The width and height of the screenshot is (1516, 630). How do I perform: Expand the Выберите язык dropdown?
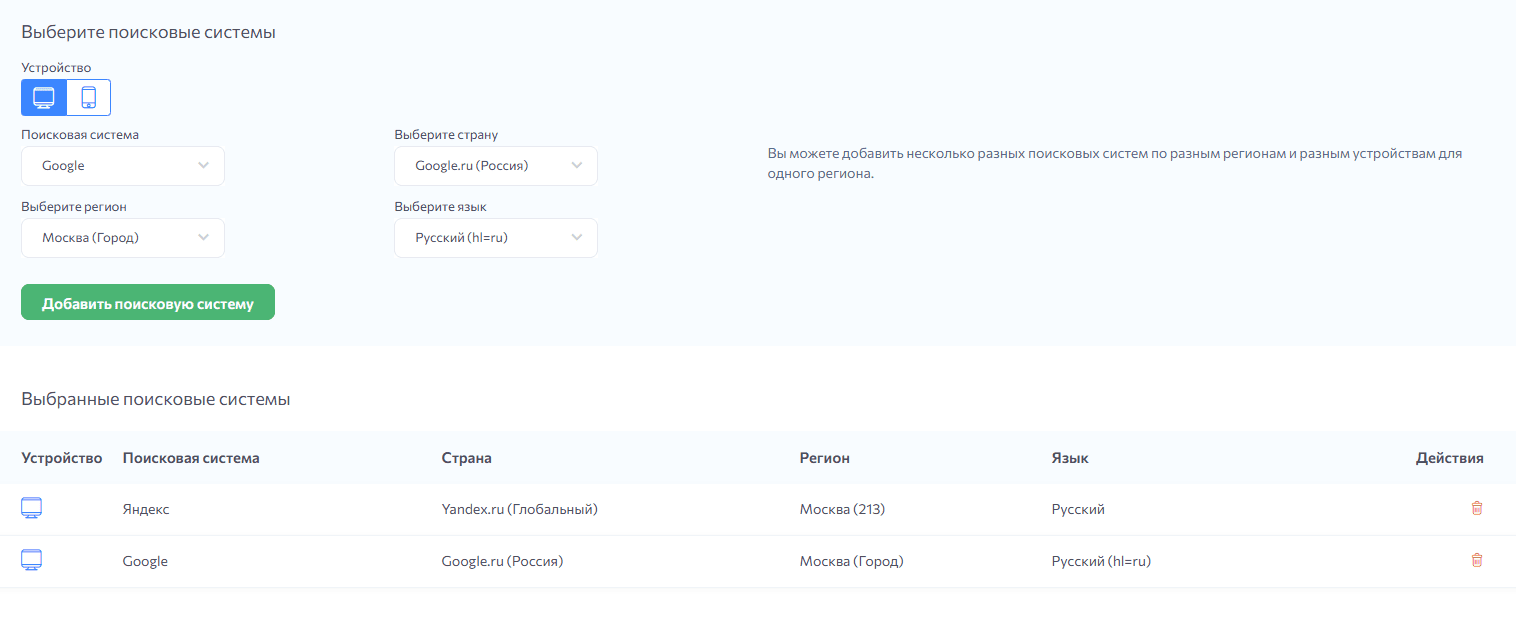(496, 238)
